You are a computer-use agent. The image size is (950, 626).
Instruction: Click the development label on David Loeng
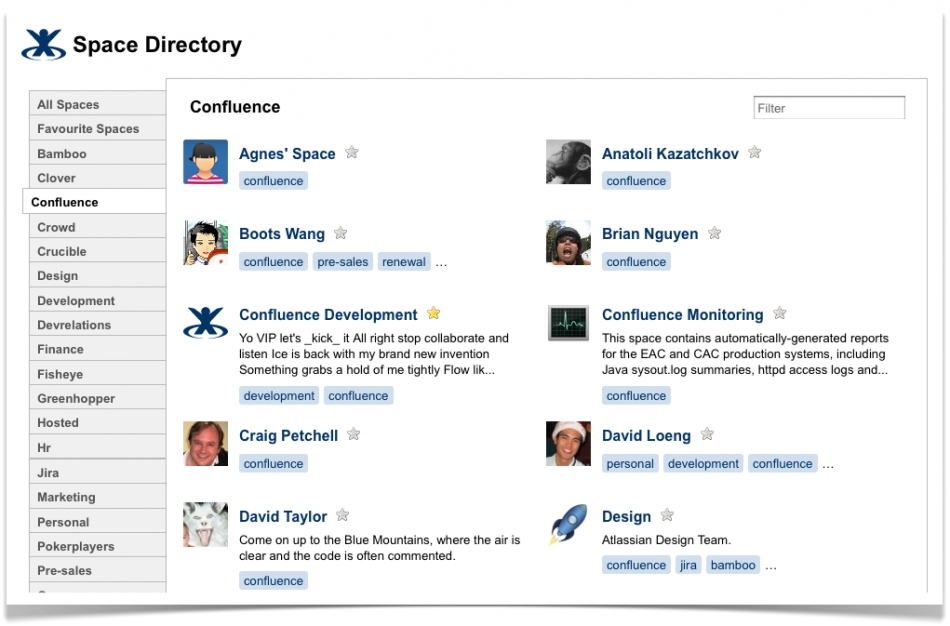(703, 464)
